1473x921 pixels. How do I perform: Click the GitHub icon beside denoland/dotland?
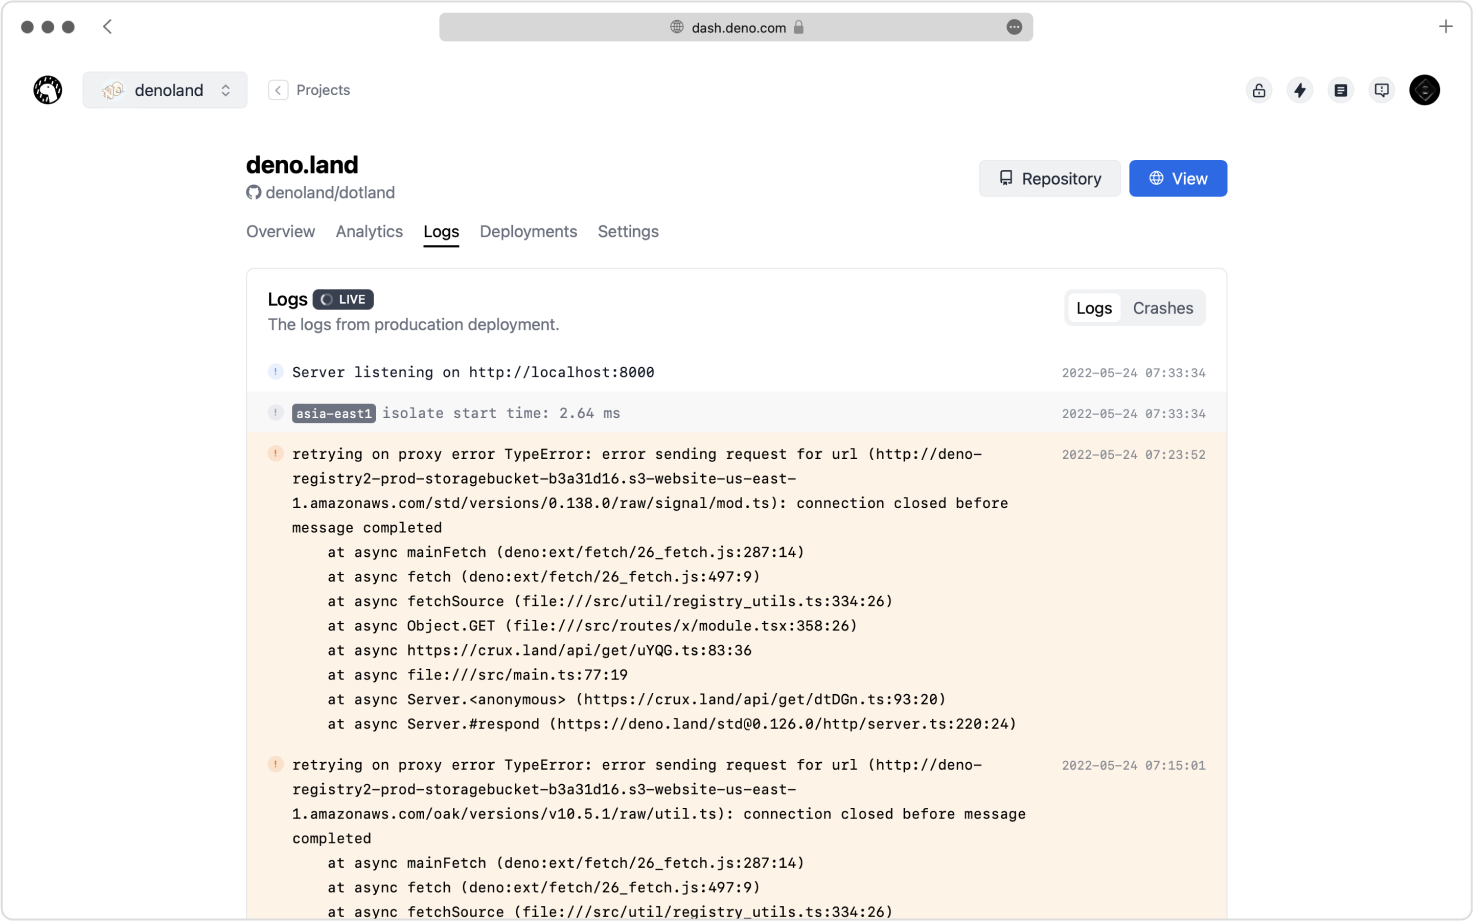point(254,192)
